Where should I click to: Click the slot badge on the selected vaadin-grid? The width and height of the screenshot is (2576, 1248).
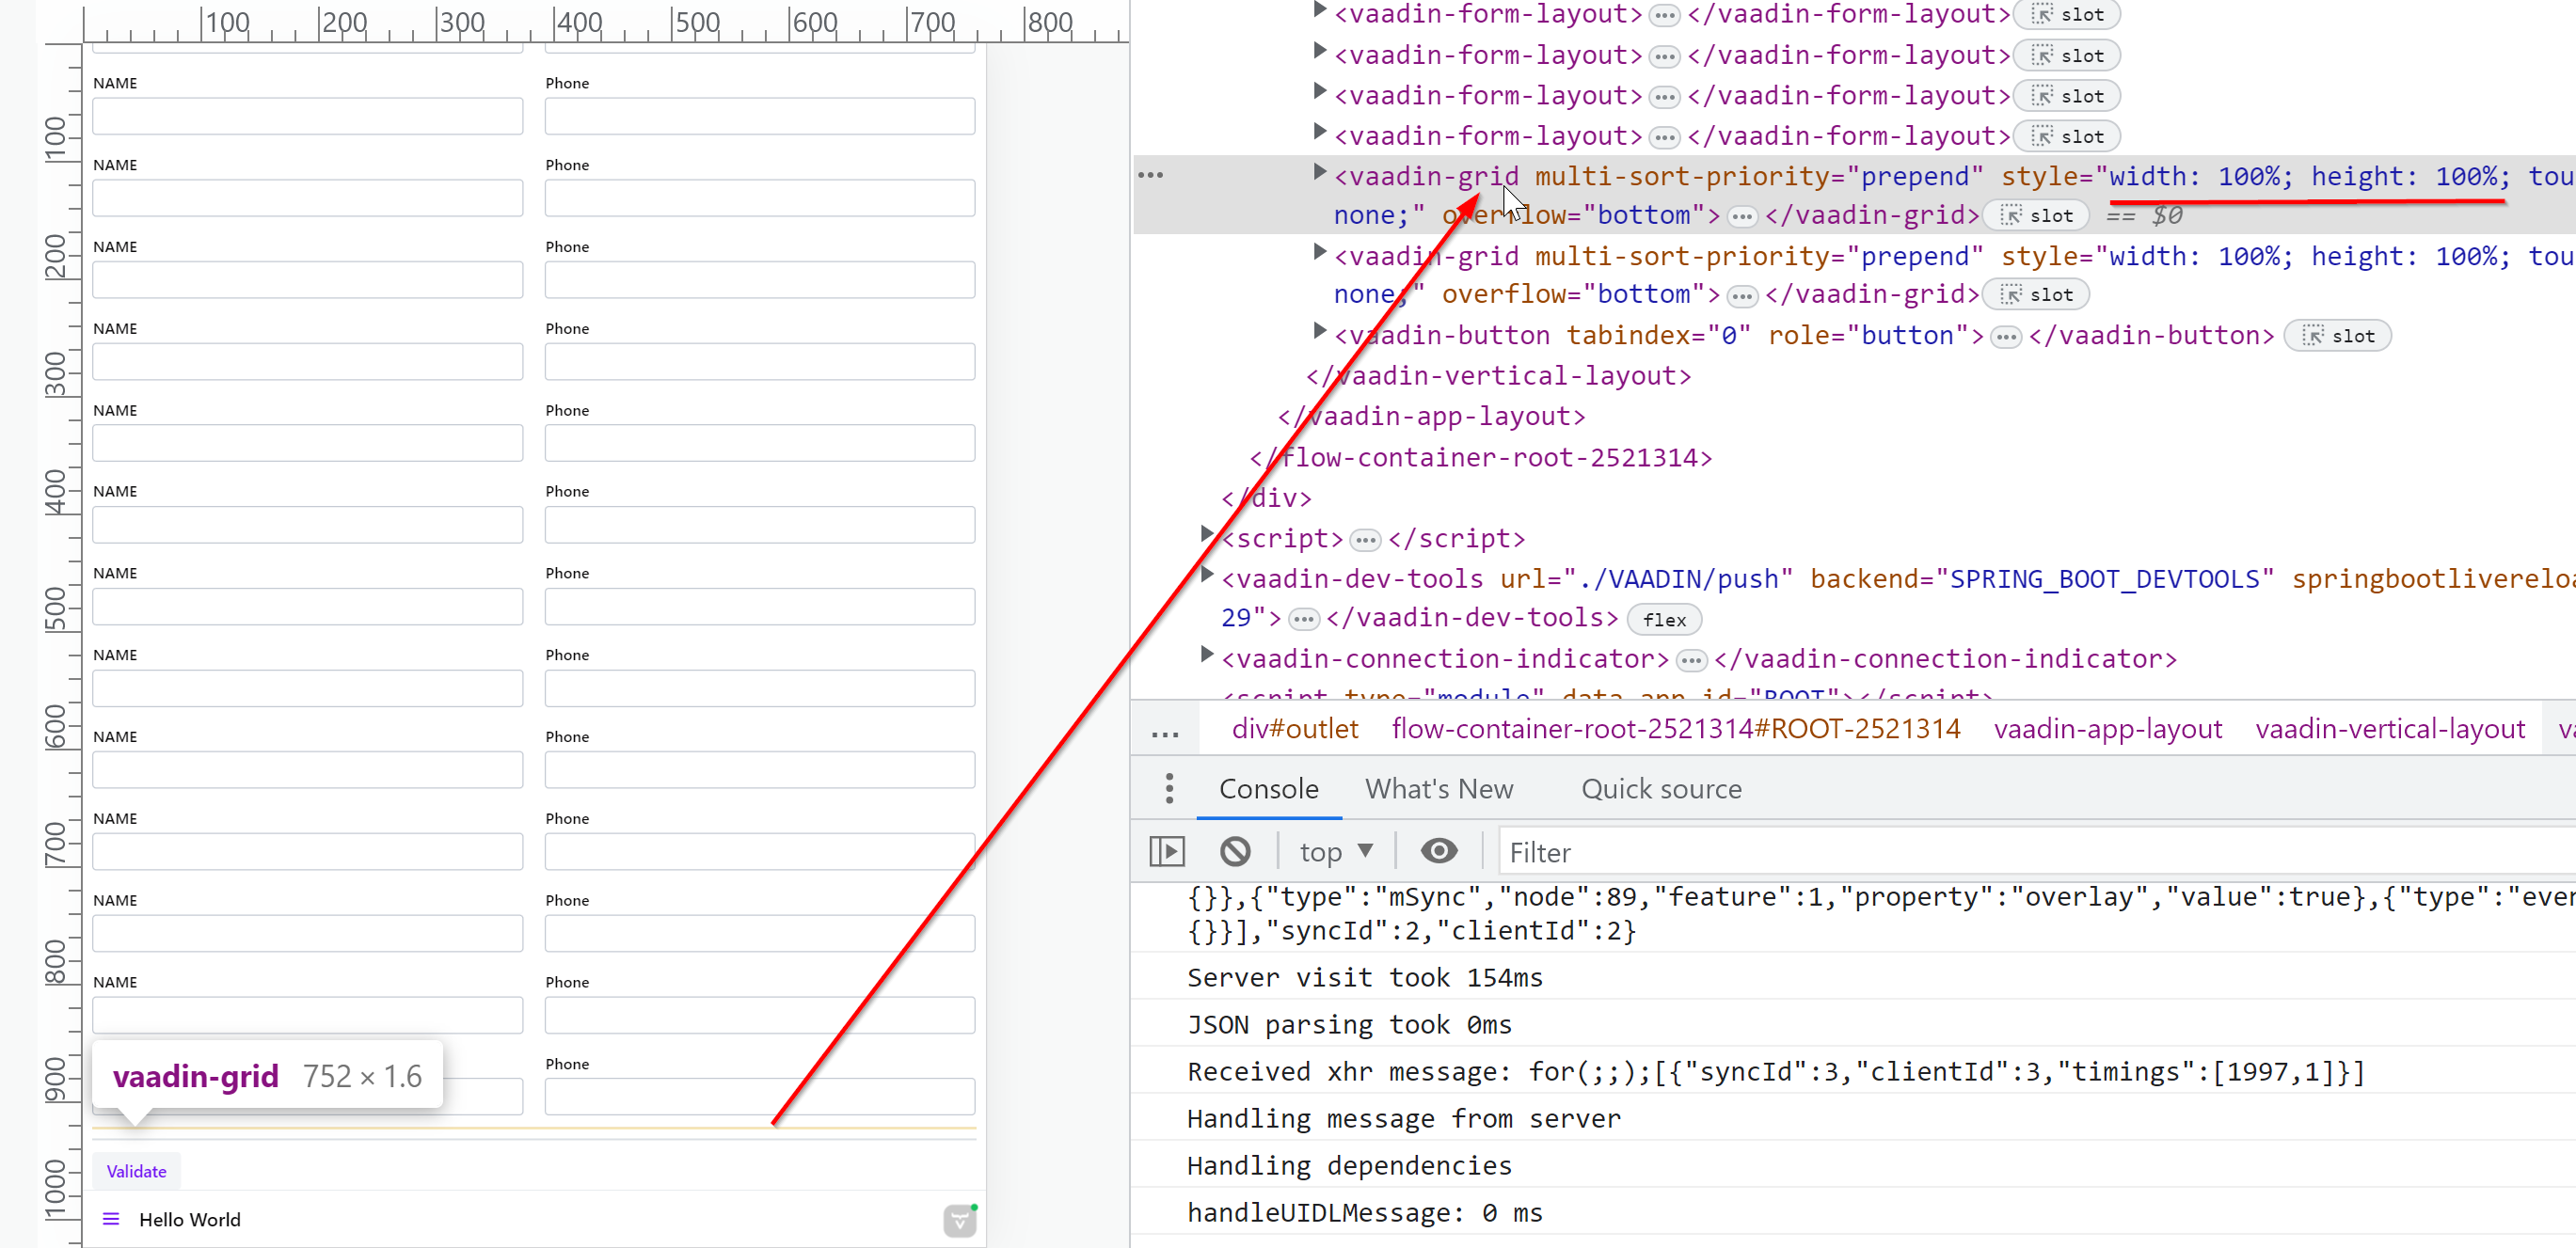tap(2037, 216)
